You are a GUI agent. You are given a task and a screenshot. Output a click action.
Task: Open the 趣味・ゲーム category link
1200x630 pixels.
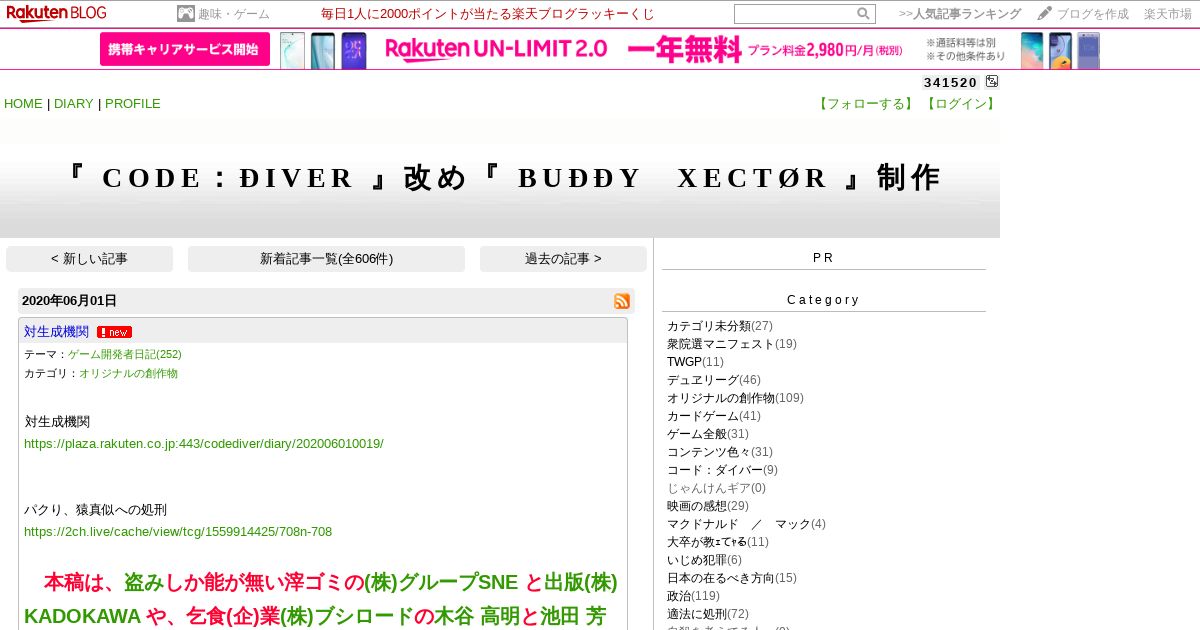(234, 14)
